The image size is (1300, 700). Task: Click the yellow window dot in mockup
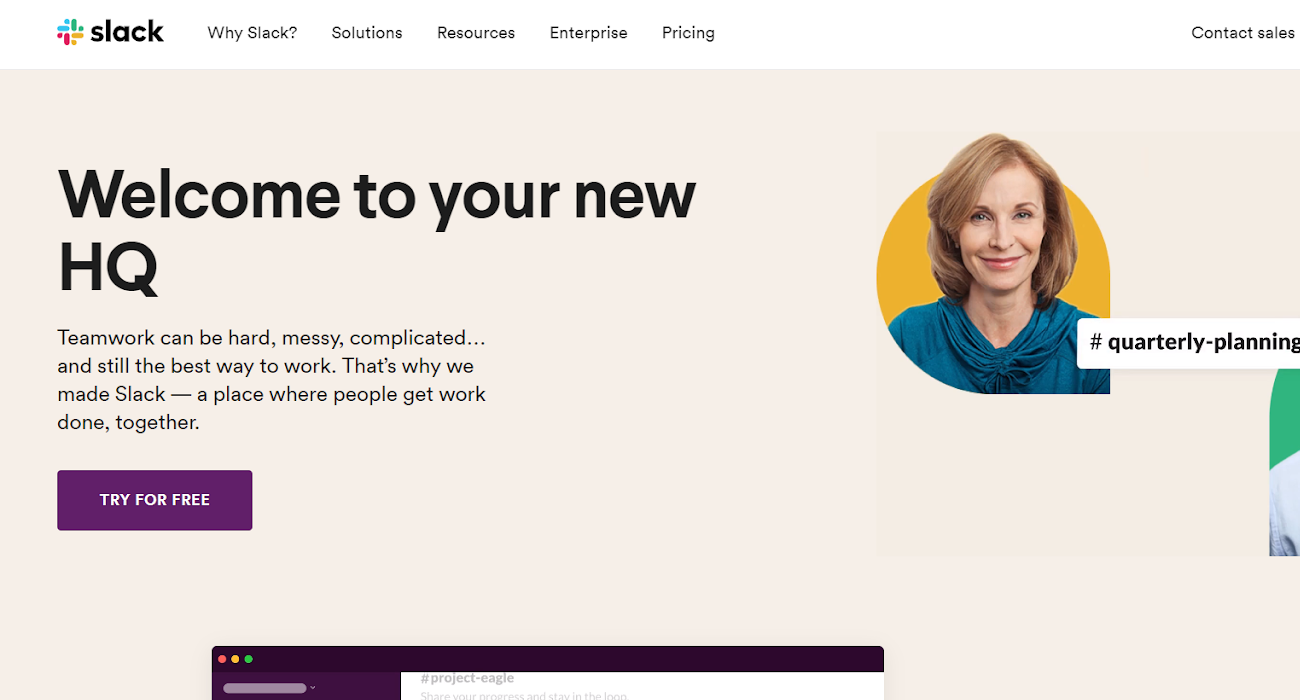(235, 659)
